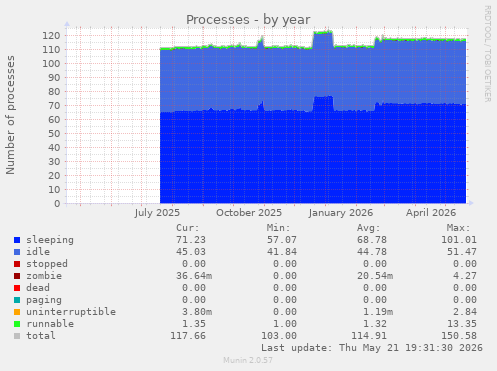Click the paging legend color swatch
Viewport: 497px width, 371px height.
(x=17, y=300)
